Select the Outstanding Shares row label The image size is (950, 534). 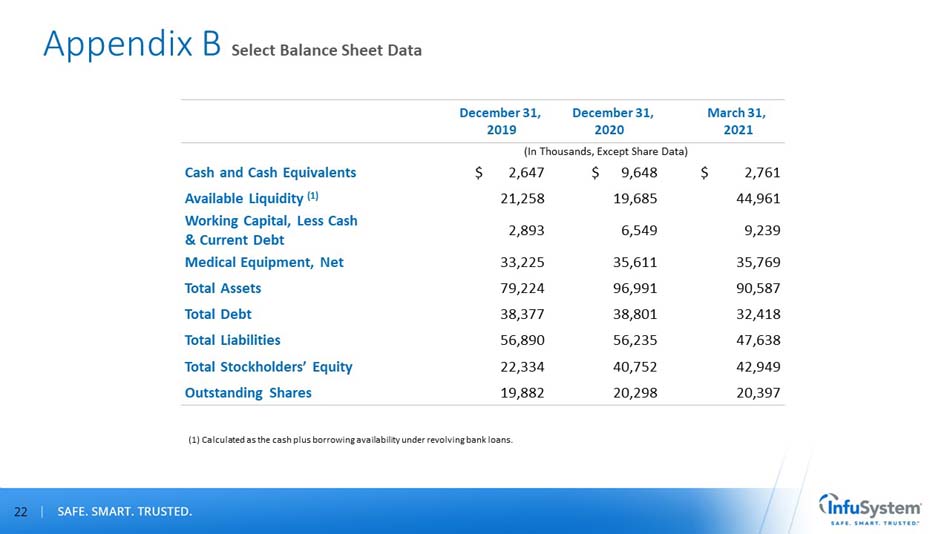click(248, 392)
